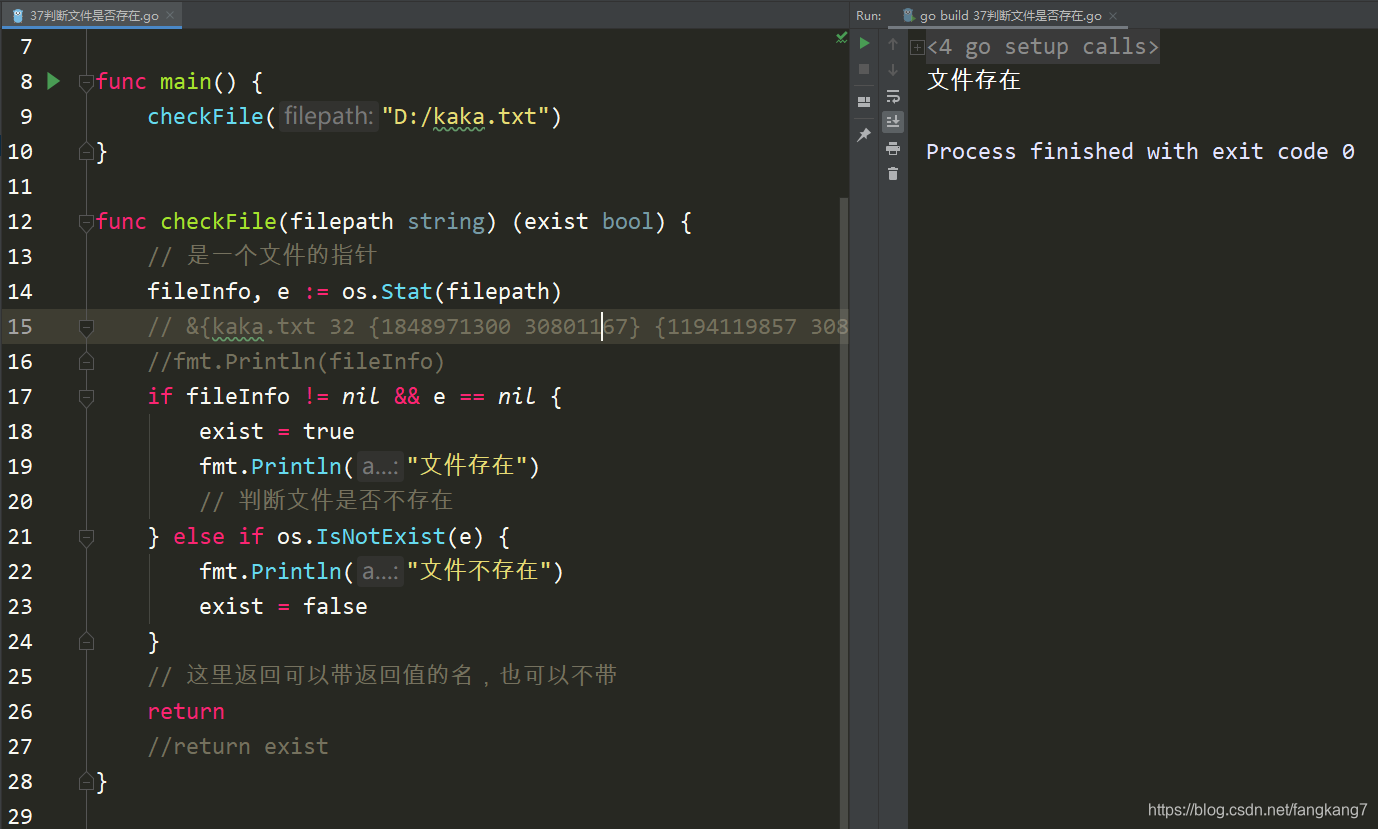Image resolution: width=1378 pixels, height=829 pixels.
Task: Click "Process finished with exit code 0"
Action: [1140, 152]
